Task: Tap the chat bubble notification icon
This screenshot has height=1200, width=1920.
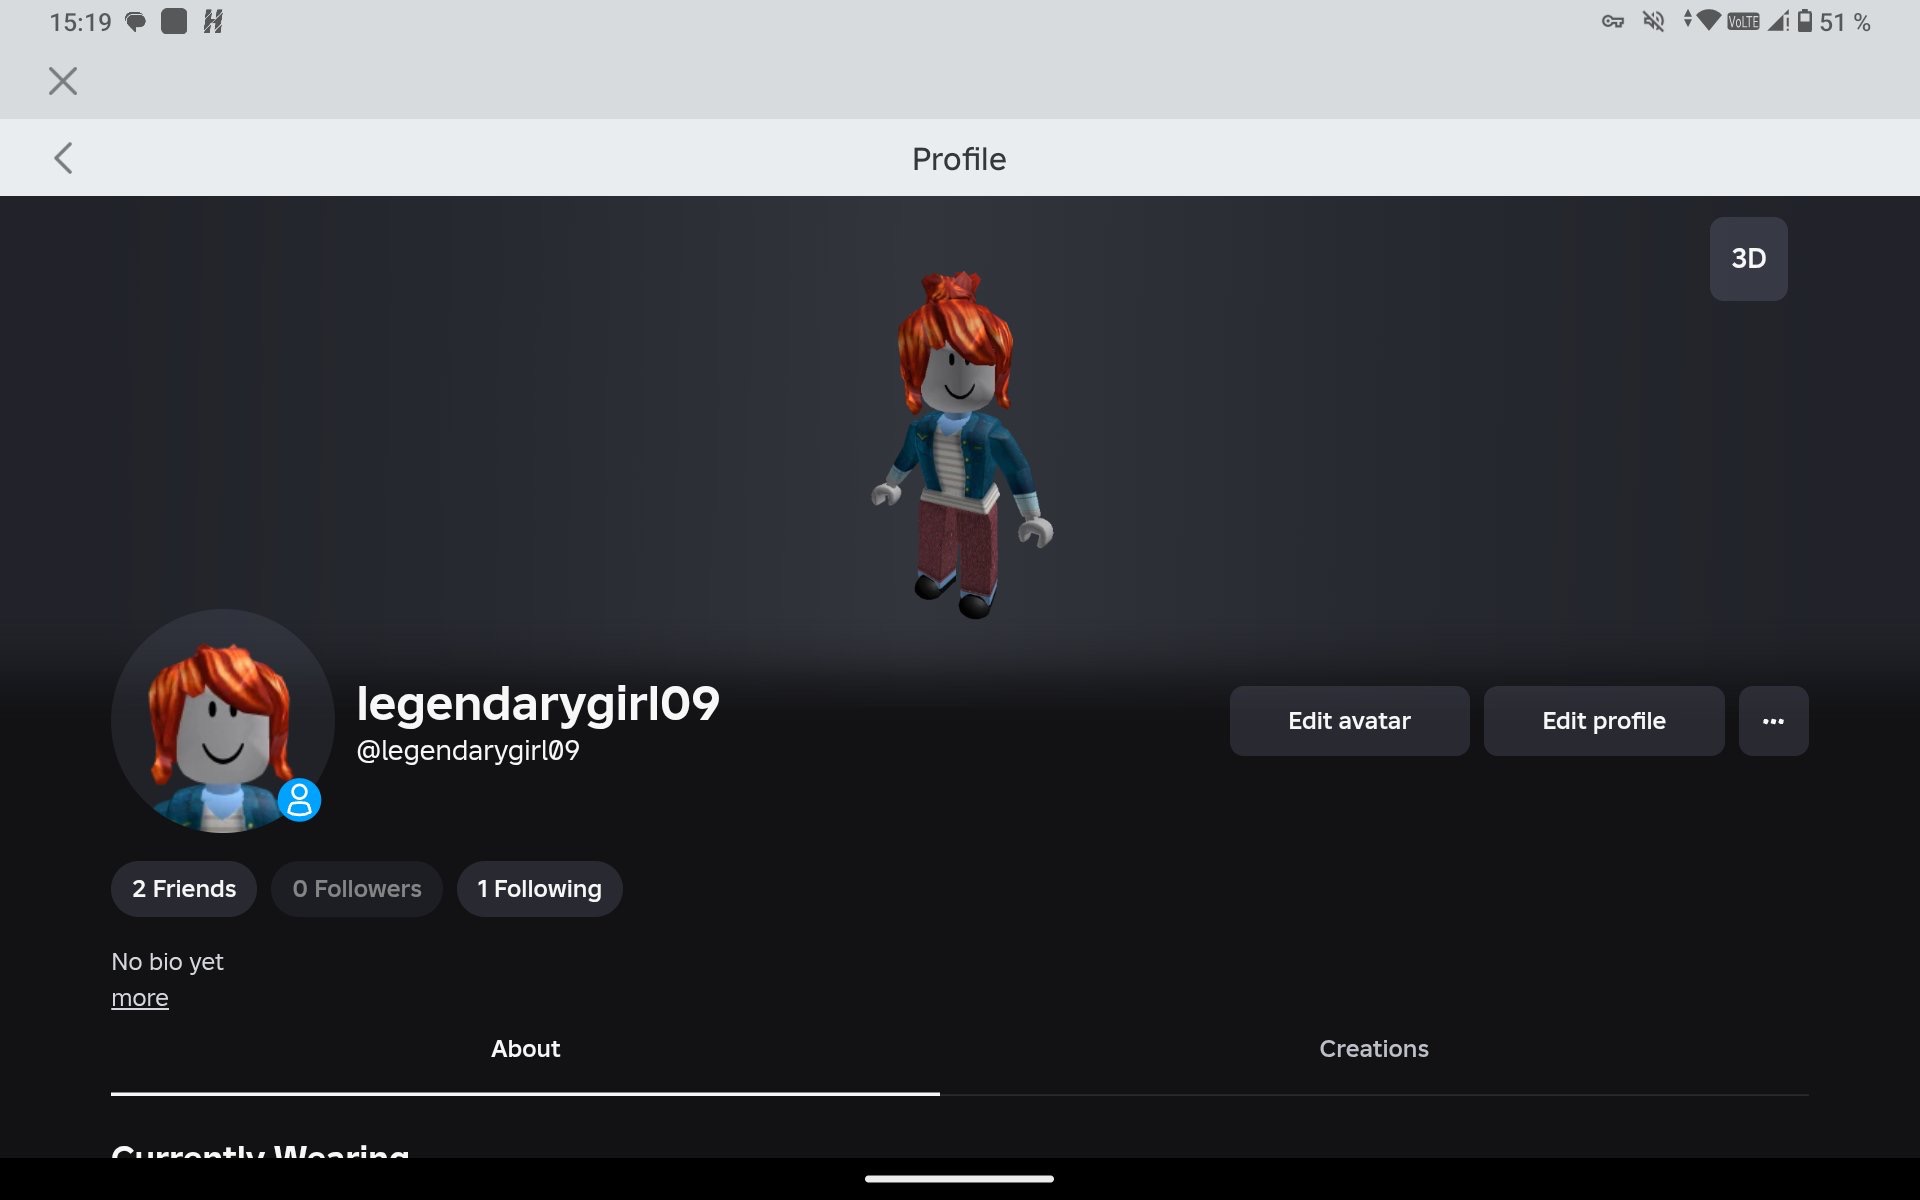Action: click(135, 22)
